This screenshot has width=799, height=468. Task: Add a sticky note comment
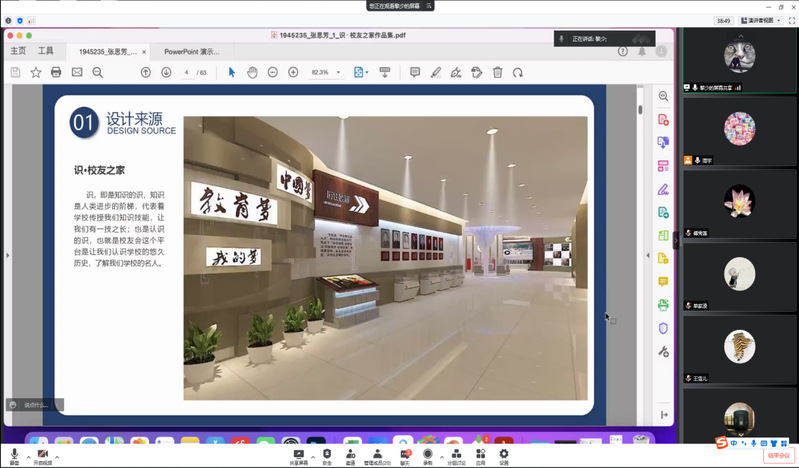click(x=415, y=72)
